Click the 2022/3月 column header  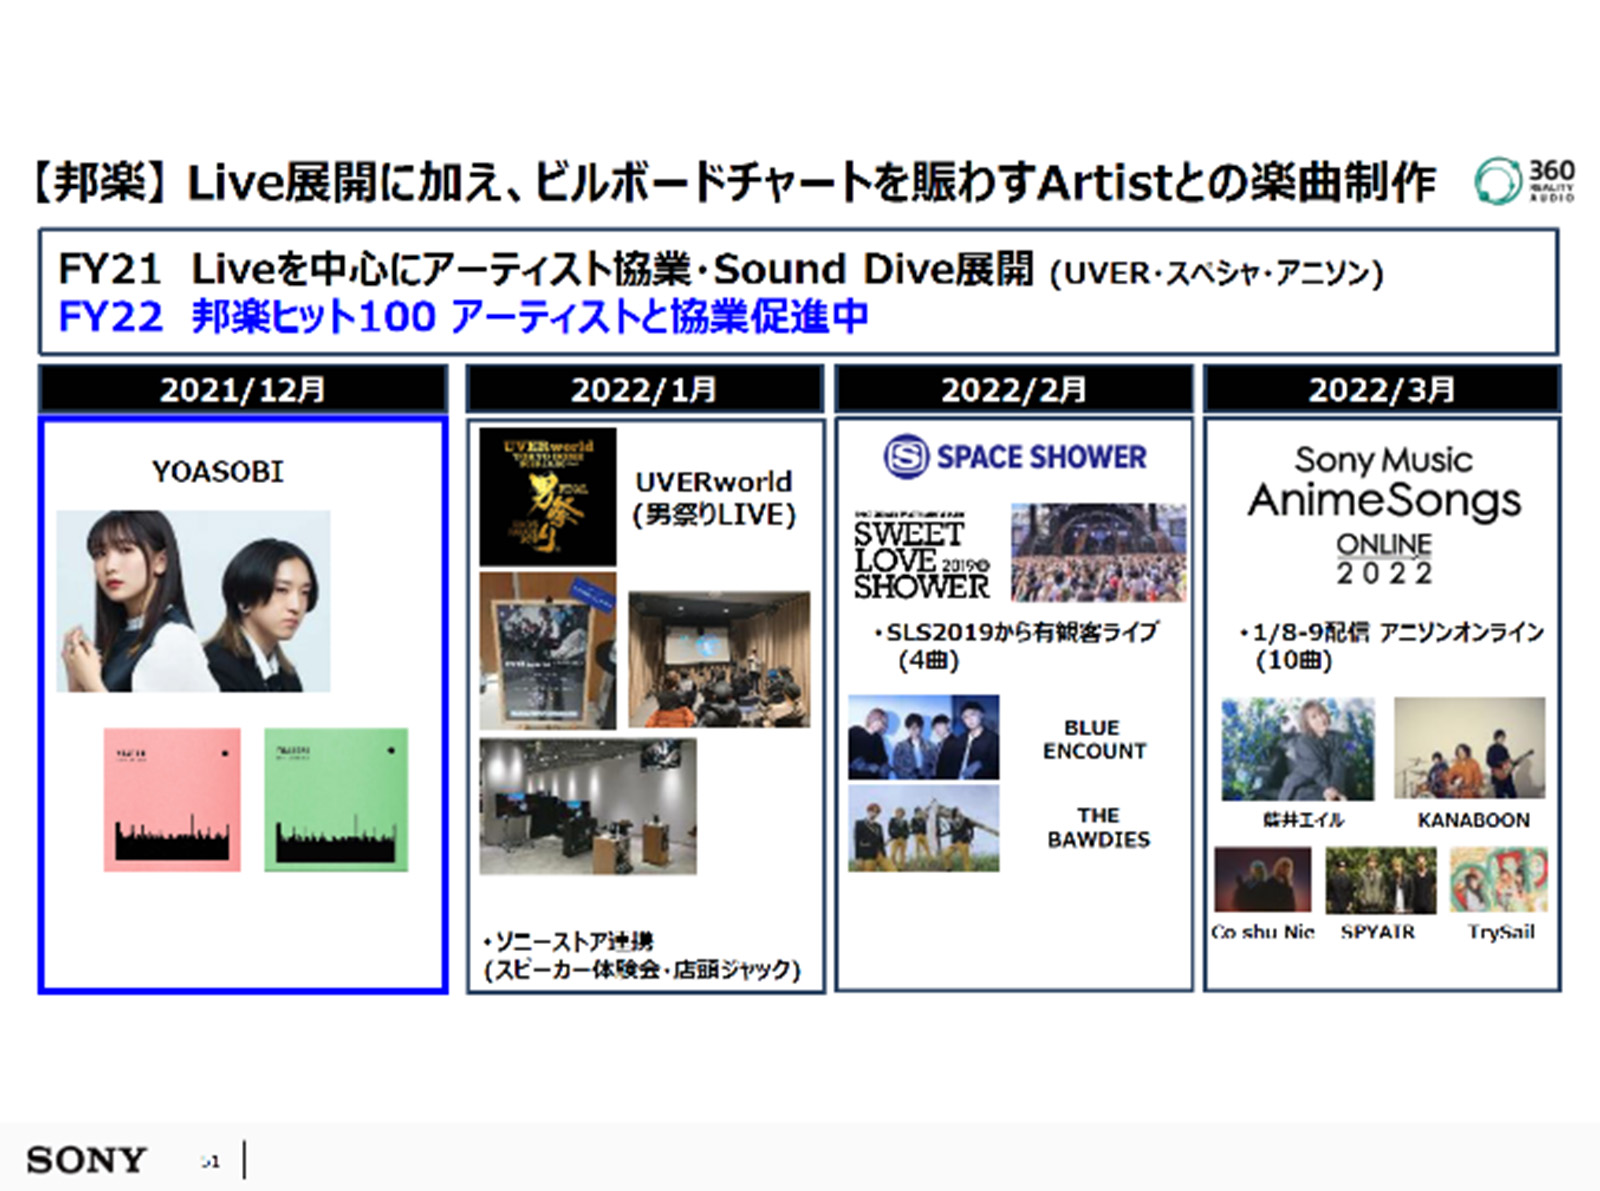(1382, 389)
